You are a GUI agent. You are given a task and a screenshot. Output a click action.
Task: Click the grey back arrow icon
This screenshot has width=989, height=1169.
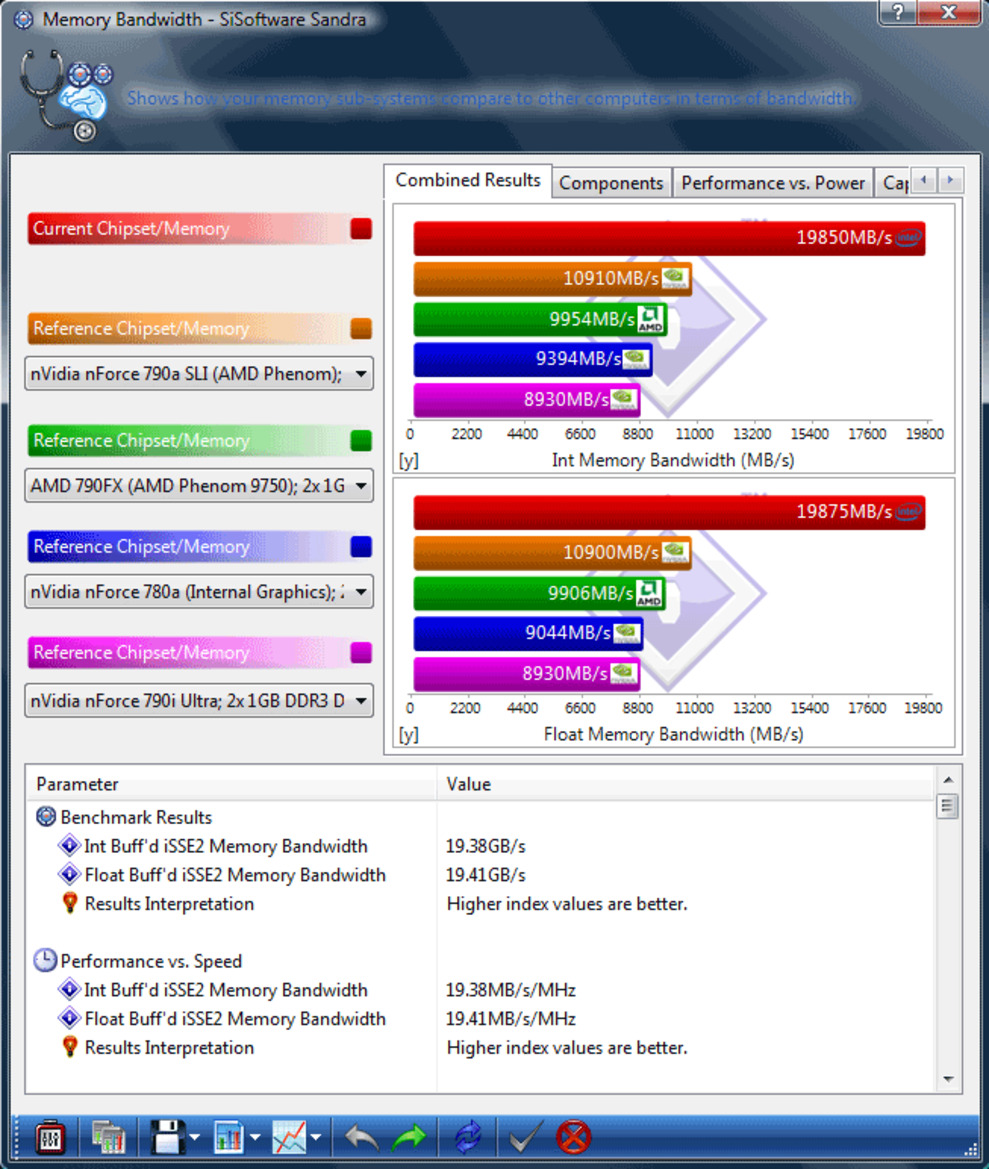click(362, 1138)
